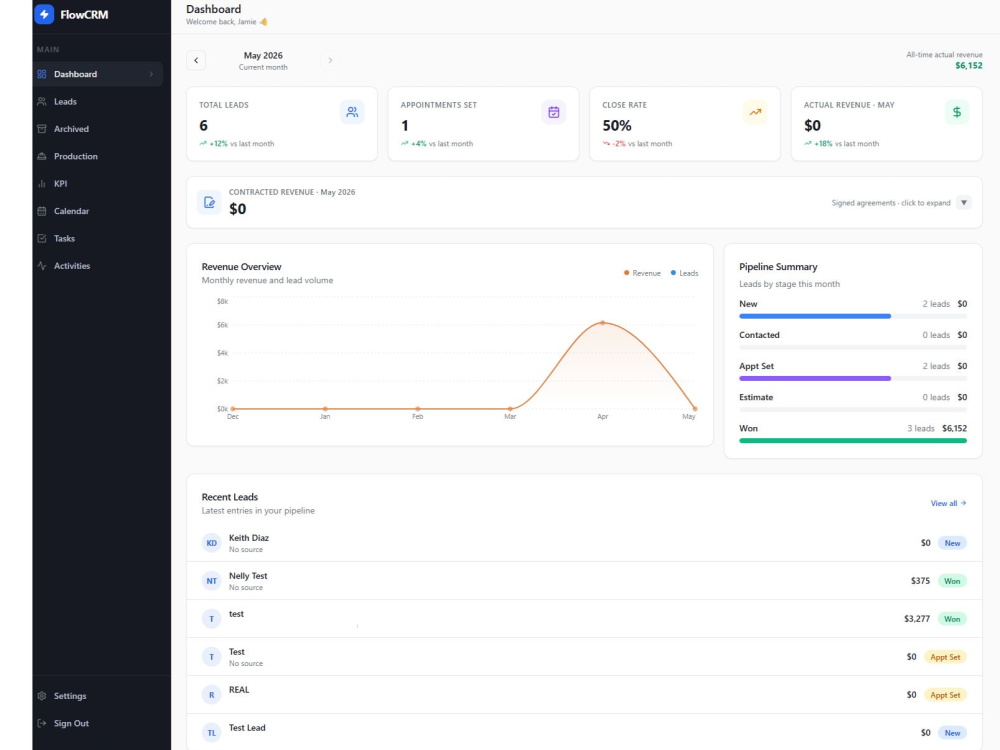Go to next month with right chevron
The height and width of the screenshot is (750, 1000).
(330, 60)
